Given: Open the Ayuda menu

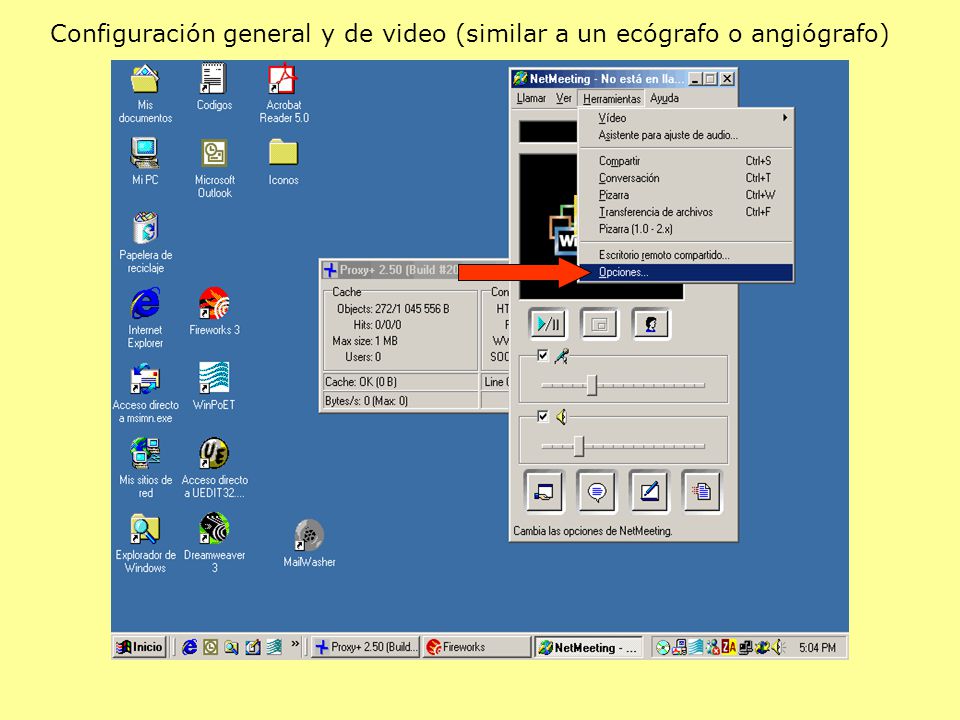Looking at the screenshot, I should tap(664, 98).
